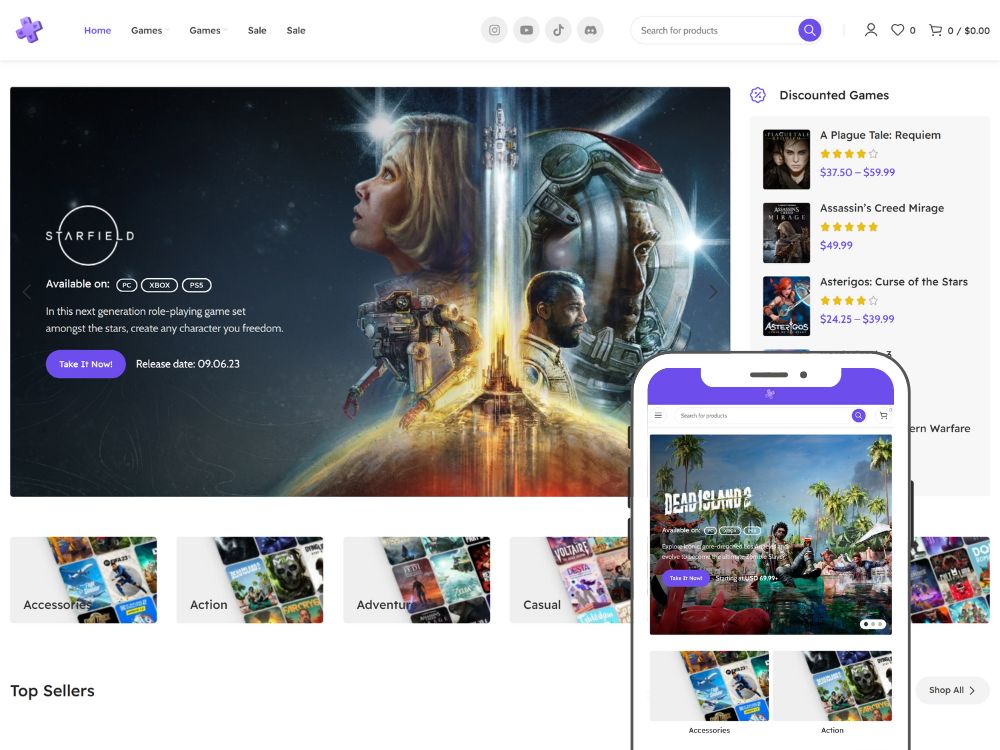Open the TikTok social link
Viewport: 1000px width, 750px height.
558,30
